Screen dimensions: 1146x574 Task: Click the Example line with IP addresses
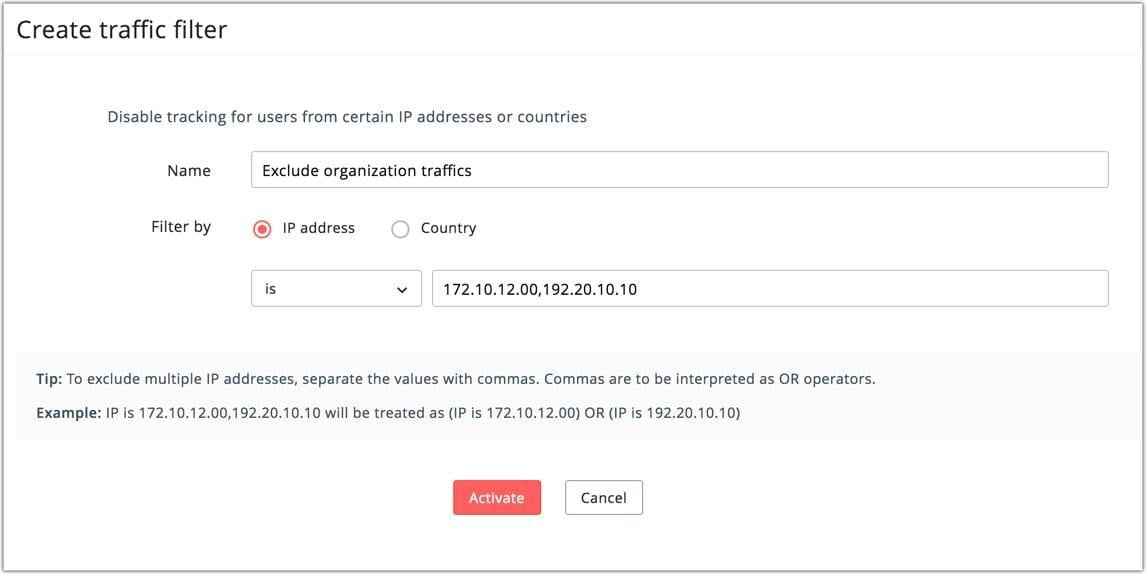pyautogui.click(x=388, y=413)
